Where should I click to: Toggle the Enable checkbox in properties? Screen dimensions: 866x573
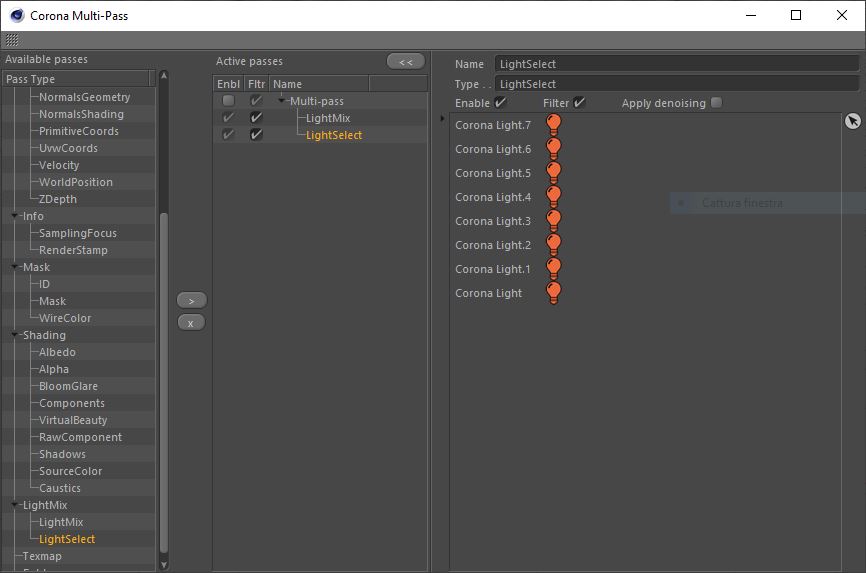coord(500,102)
